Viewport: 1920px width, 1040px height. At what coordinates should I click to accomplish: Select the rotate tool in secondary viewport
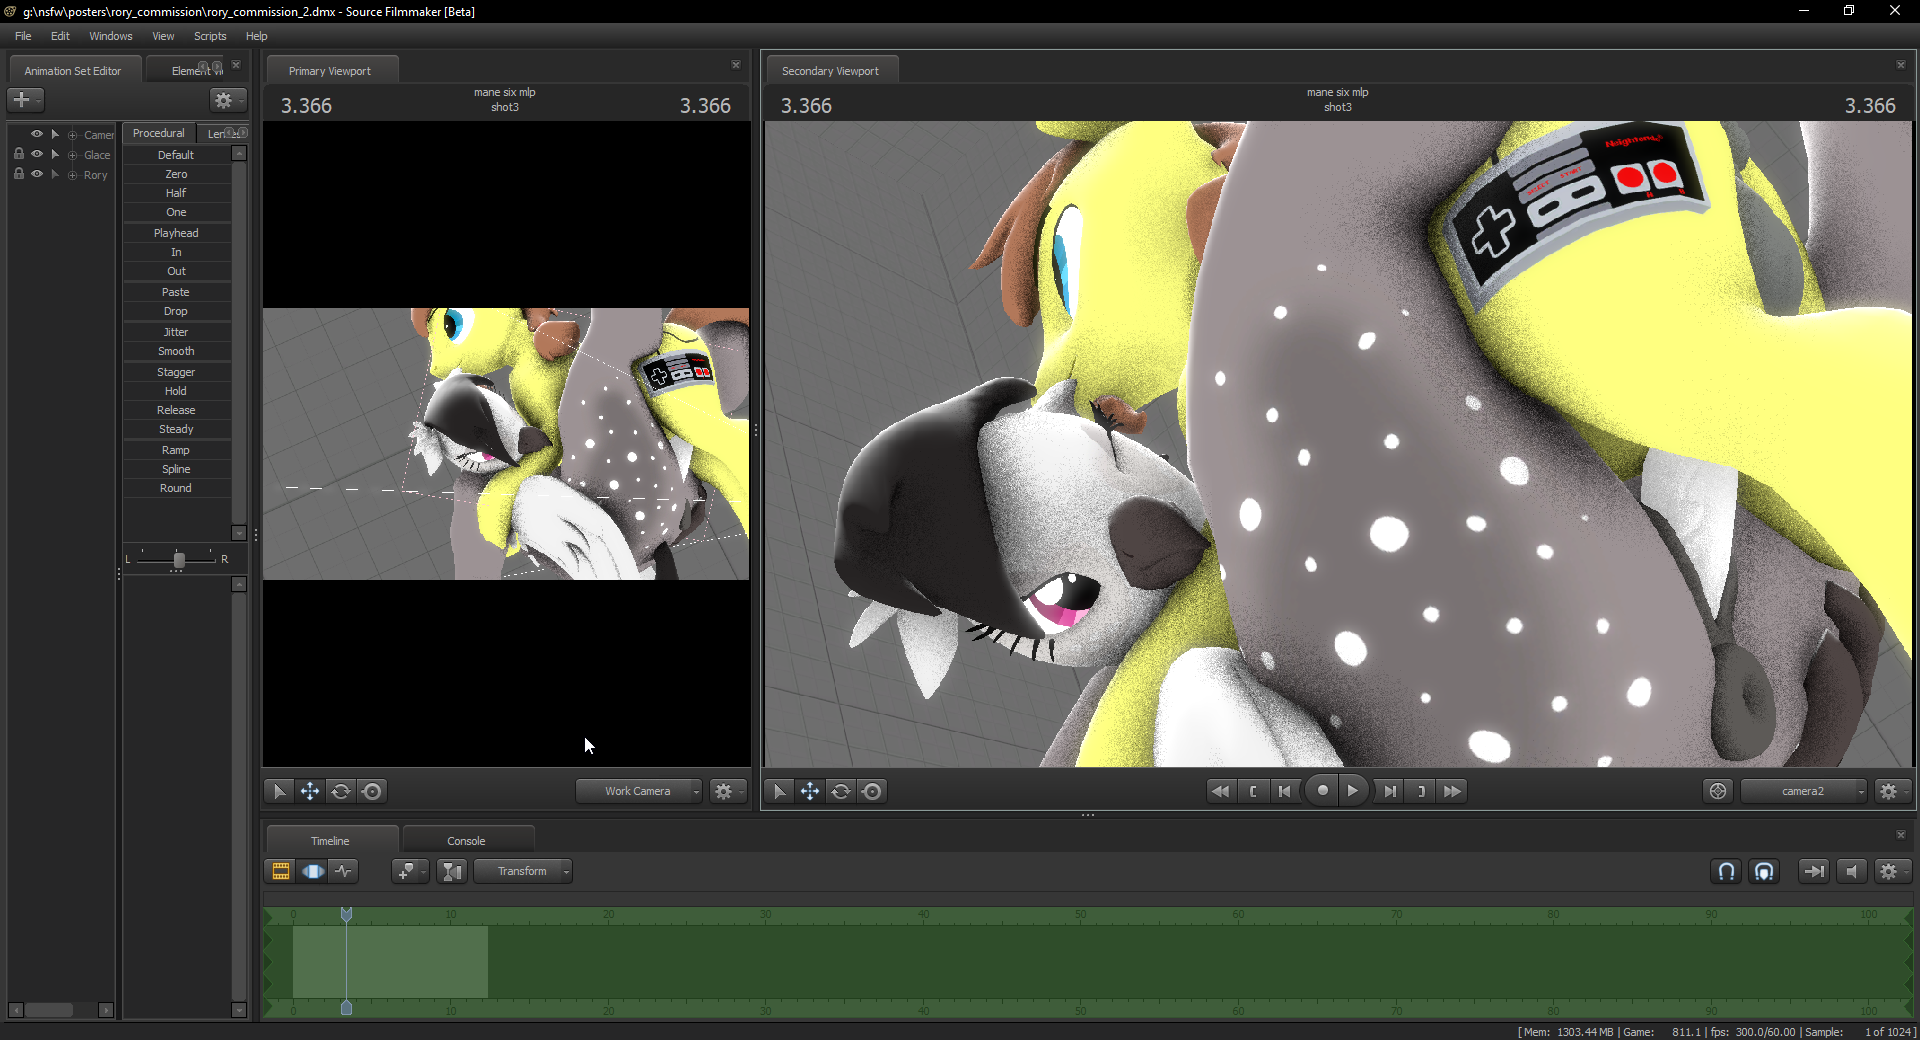841,791
